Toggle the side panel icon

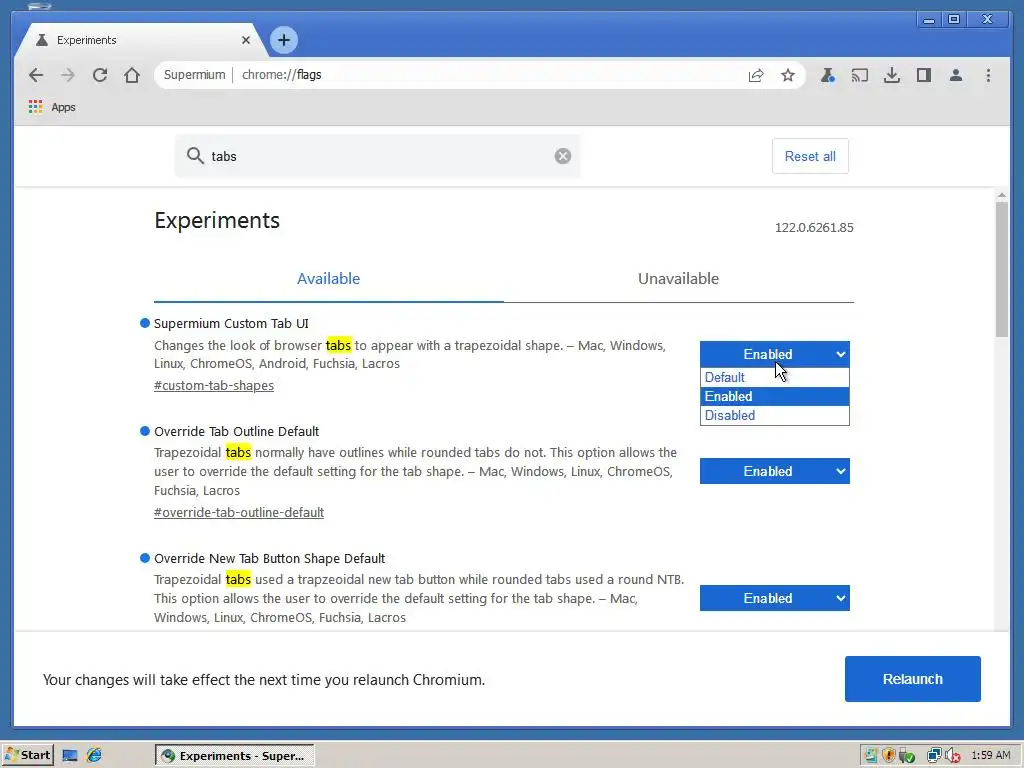923,75
